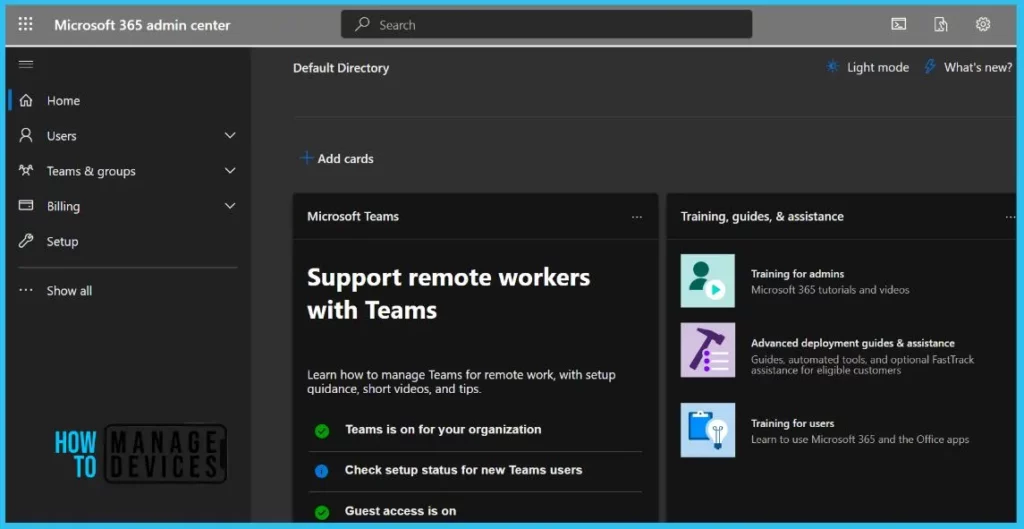The image size is (1024, 529).
Task: Click blue info icon for setup status
Action: tap(321, 471)
